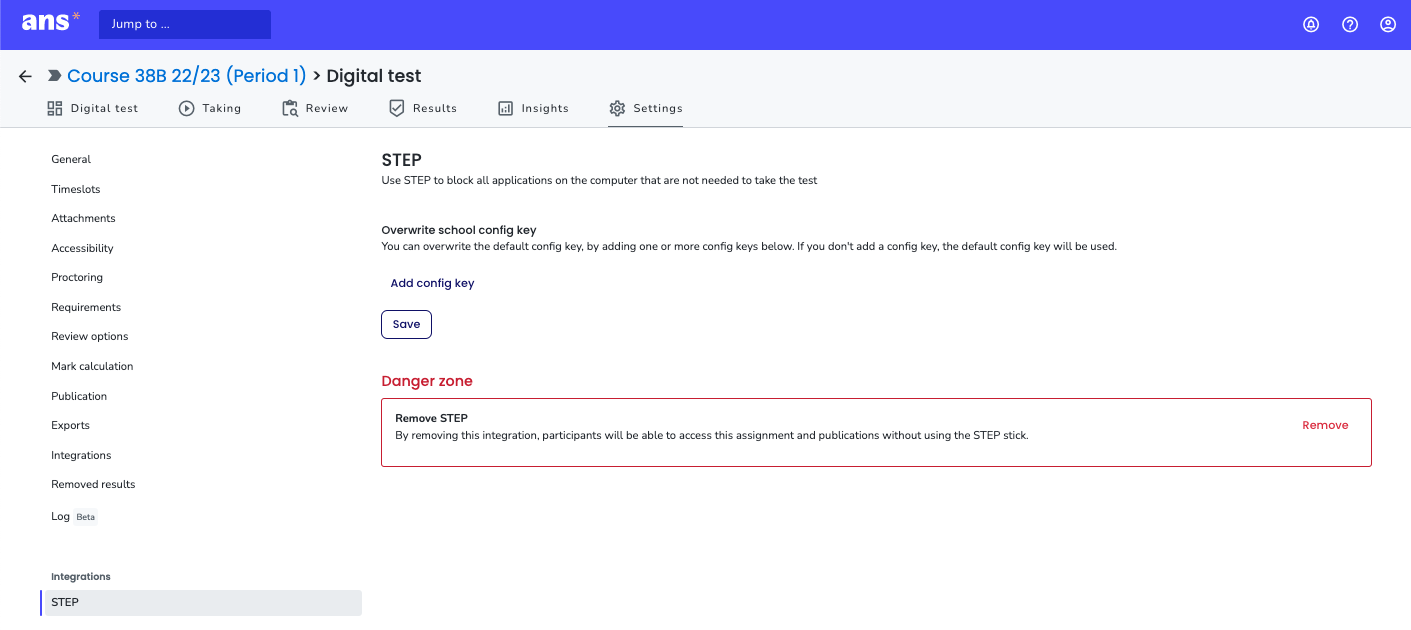
Task: Click the Danger zone heading
Action: tap(427, 381)
